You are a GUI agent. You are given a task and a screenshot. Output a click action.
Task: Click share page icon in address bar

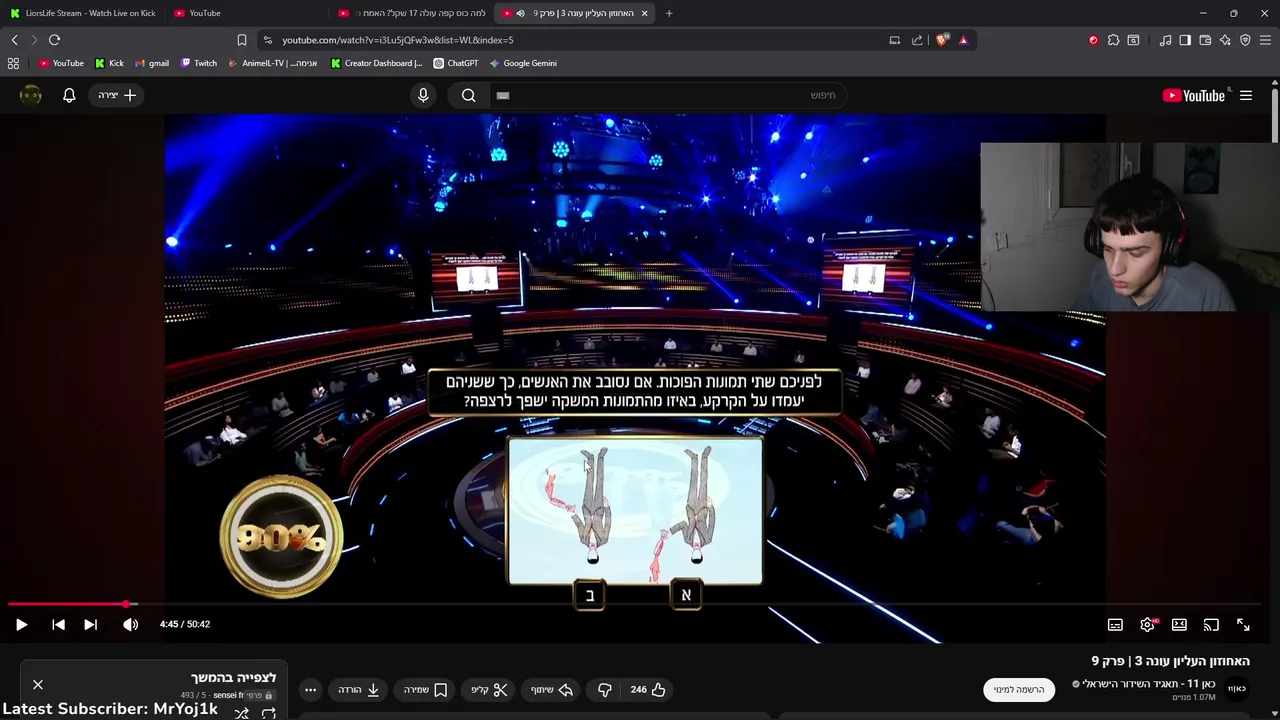(x=917, y=40)
